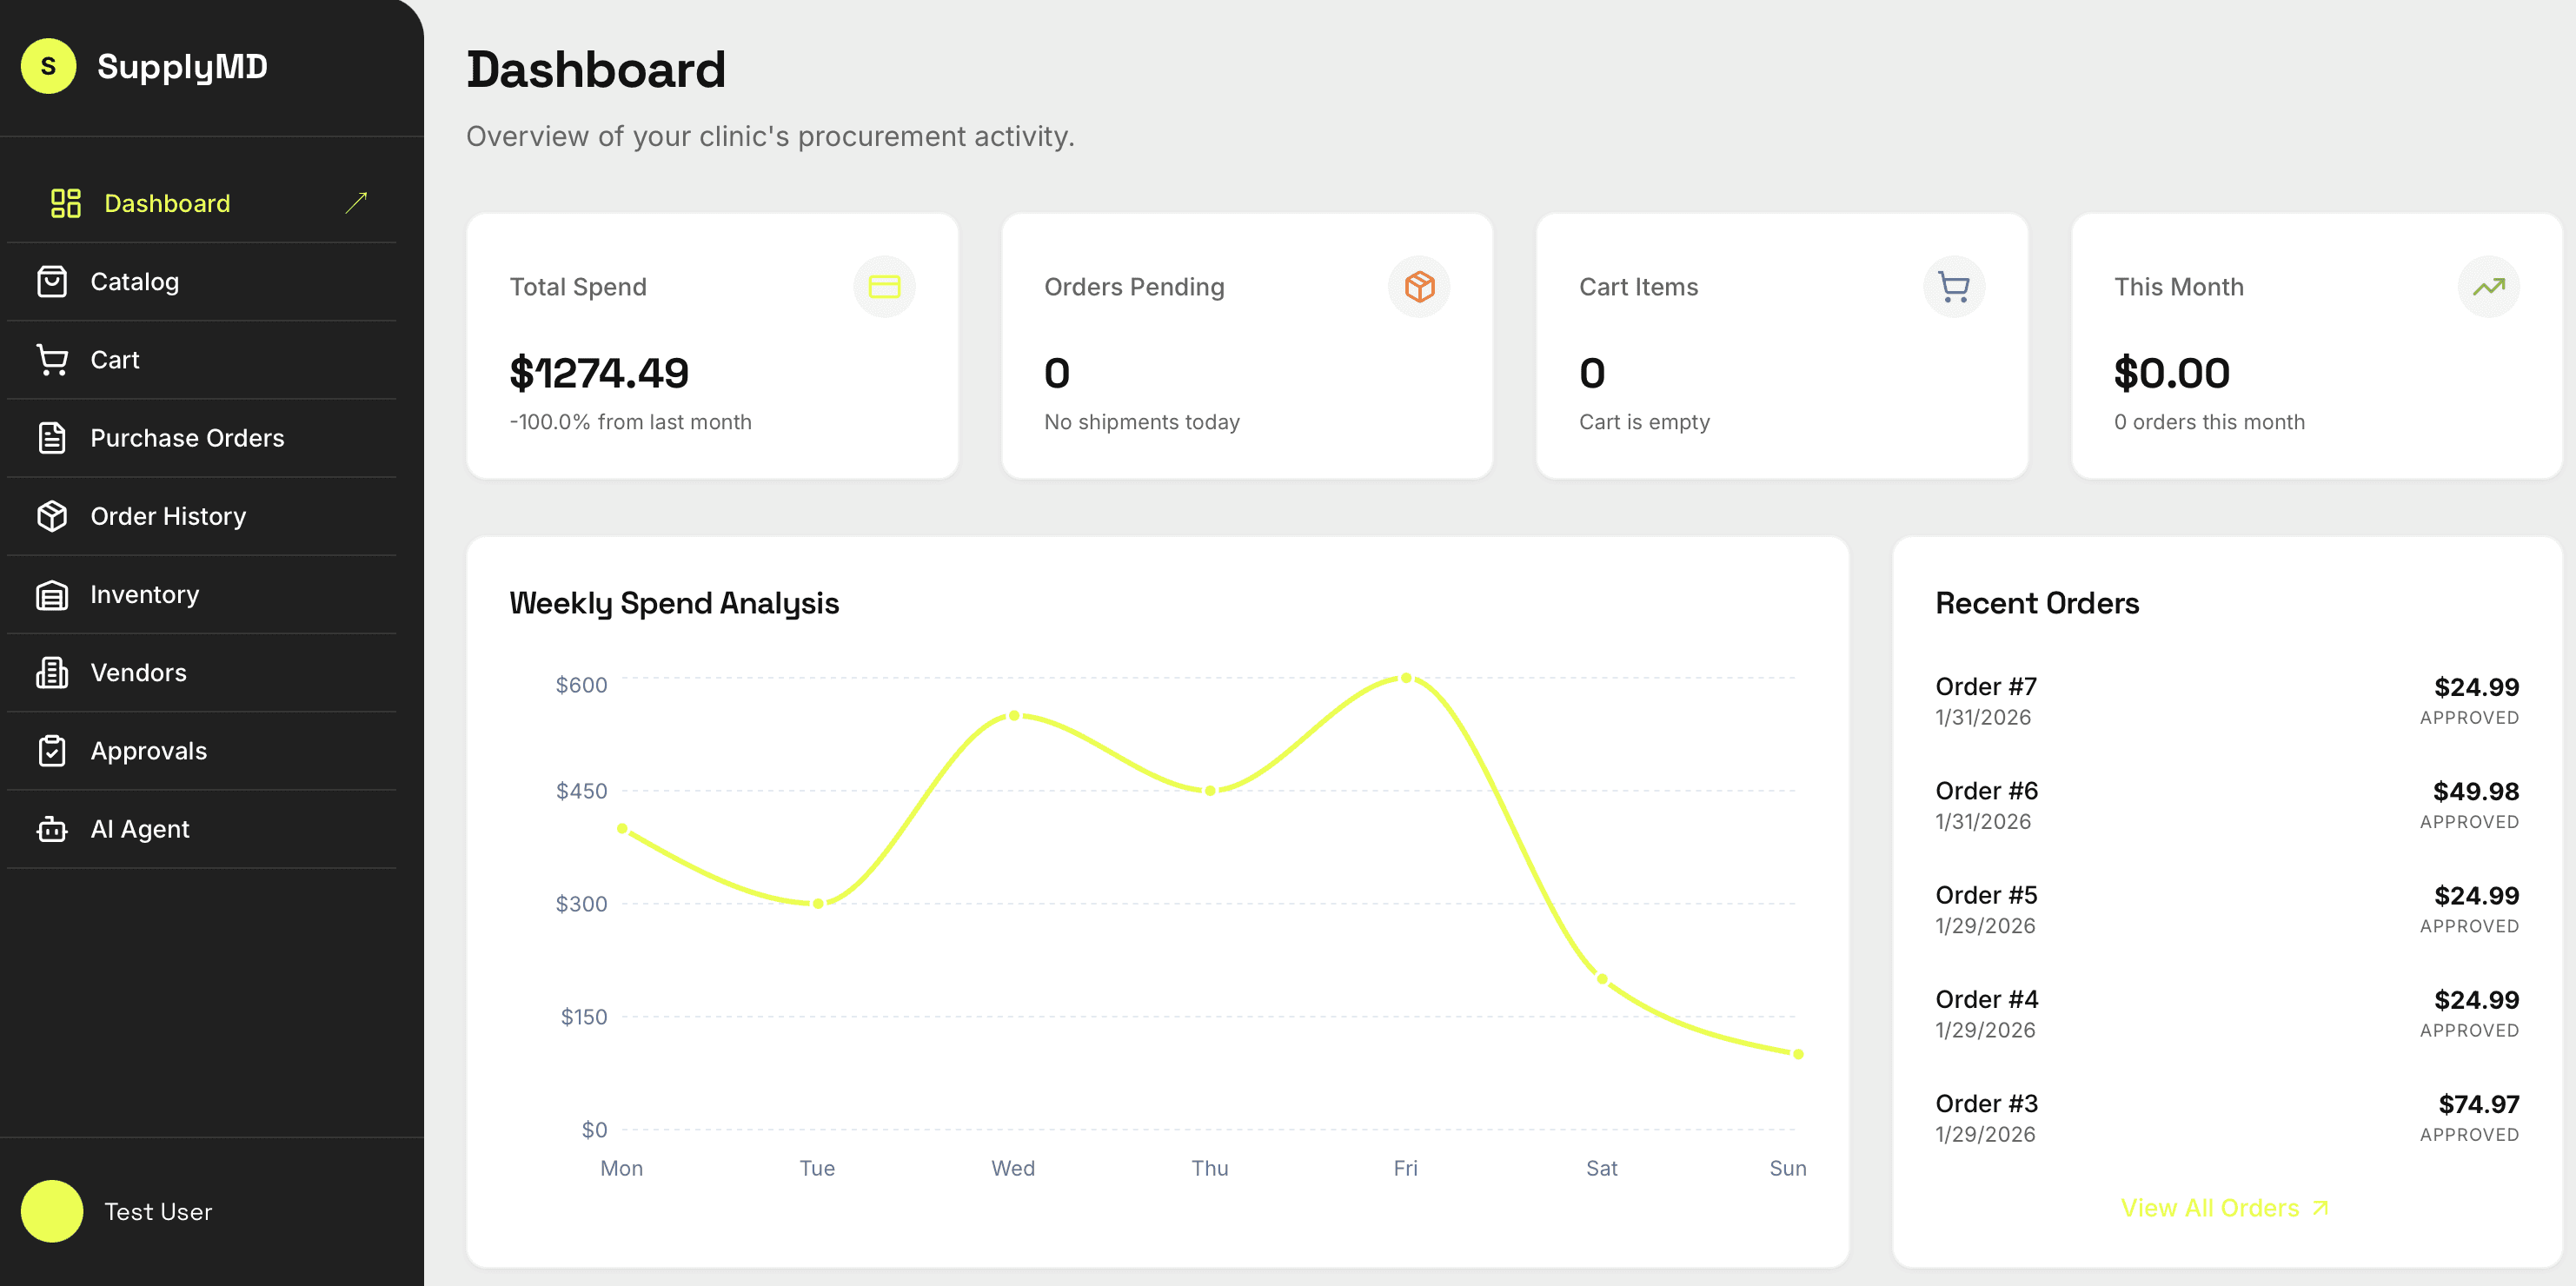Select the Dashboard grid icon

[64, 203]
